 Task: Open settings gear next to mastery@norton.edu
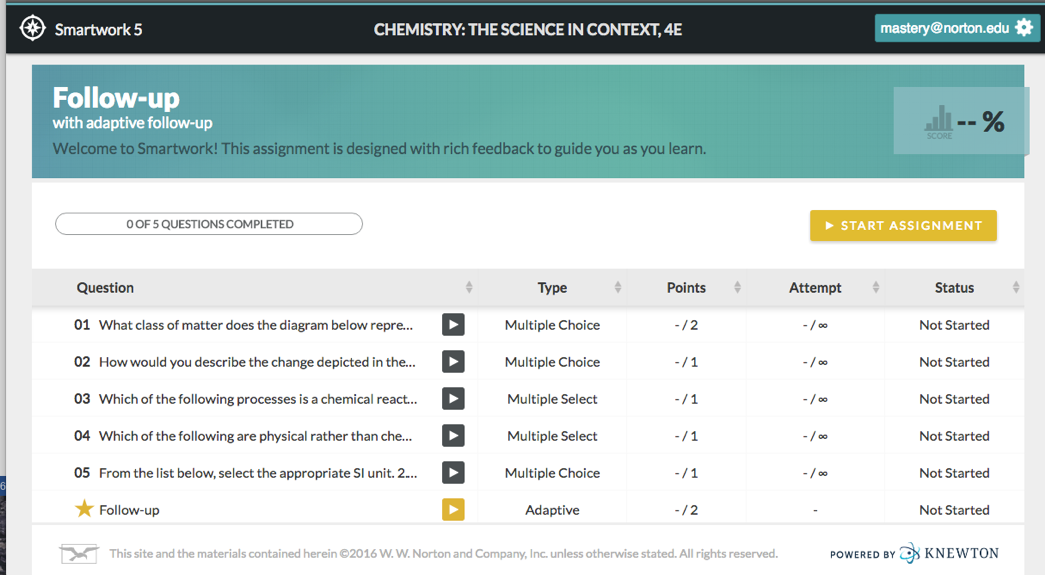pos(1024,28)
